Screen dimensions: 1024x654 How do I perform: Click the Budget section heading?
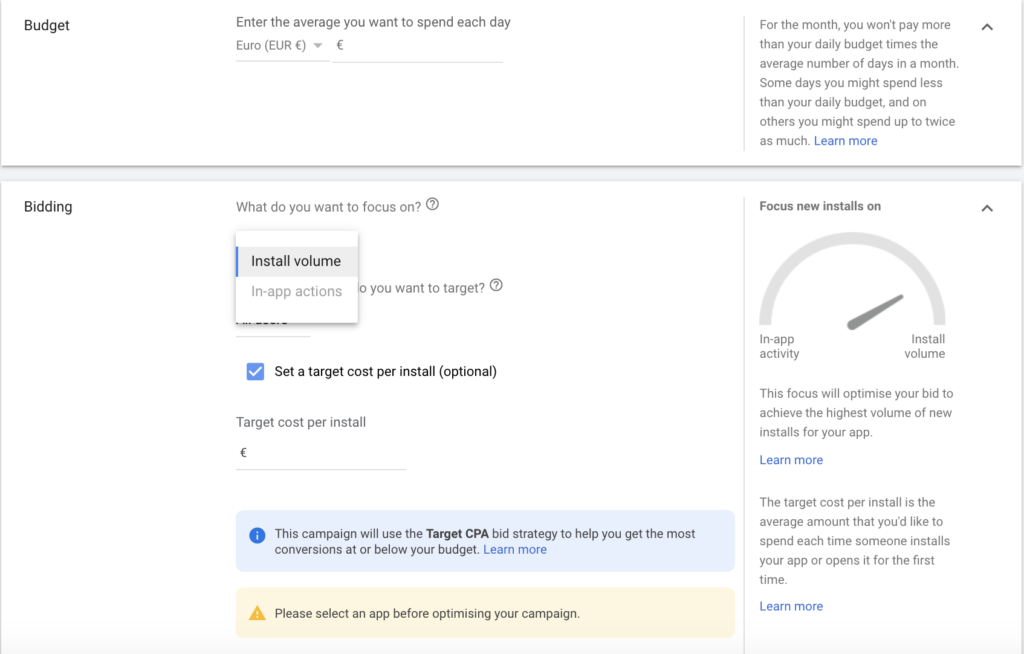(46, 25)
